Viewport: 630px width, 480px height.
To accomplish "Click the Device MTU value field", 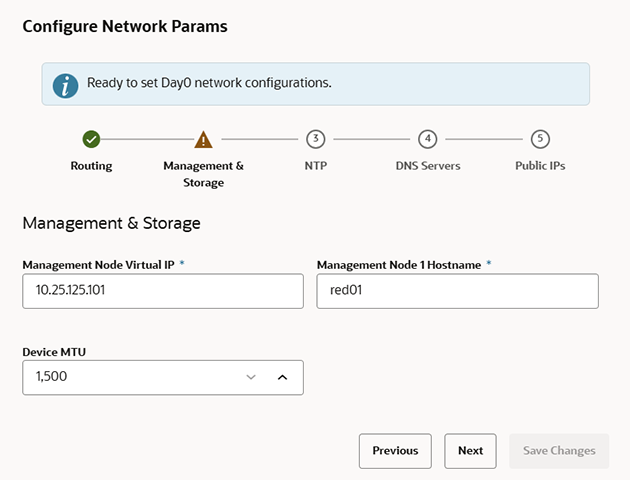I will [x=130, y=377].
